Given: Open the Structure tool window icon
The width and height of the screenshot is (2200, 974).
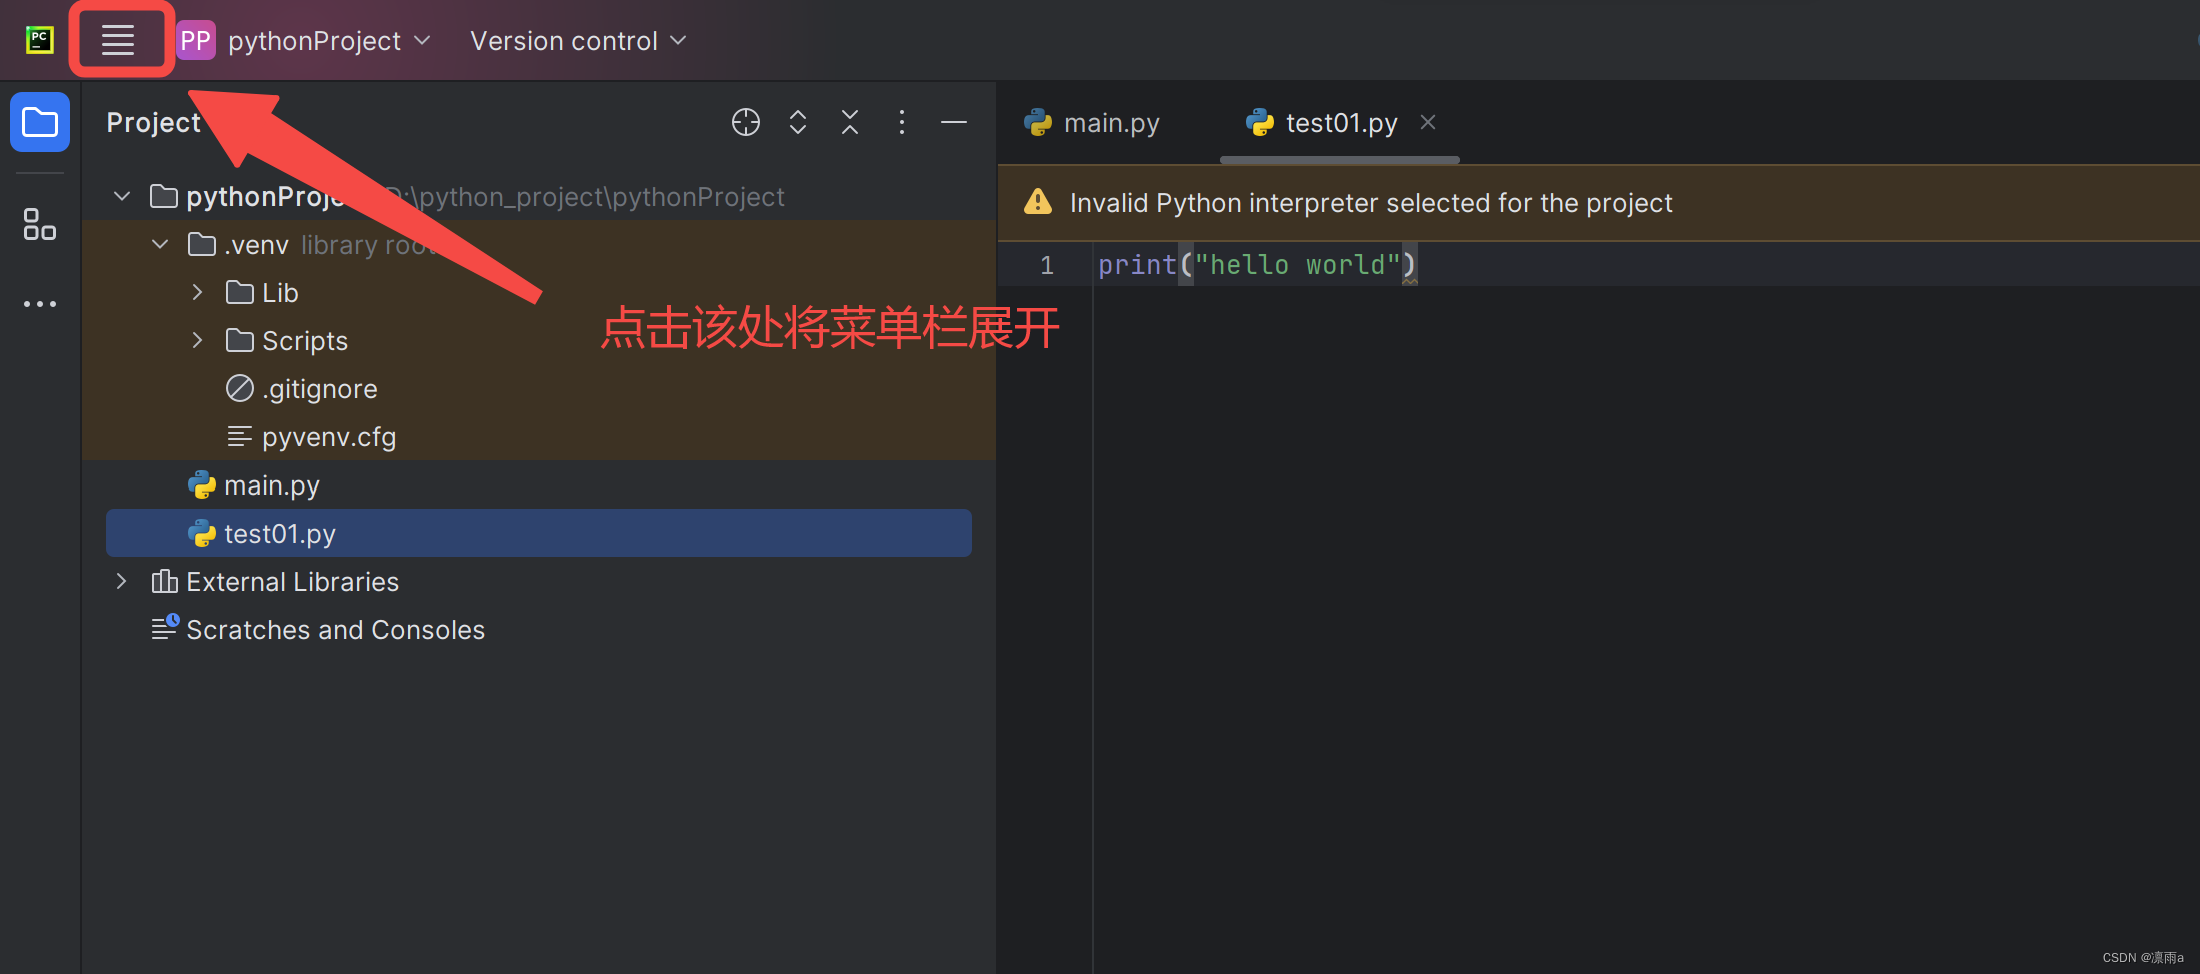Looking at the screenshot, I should (40, 224).
